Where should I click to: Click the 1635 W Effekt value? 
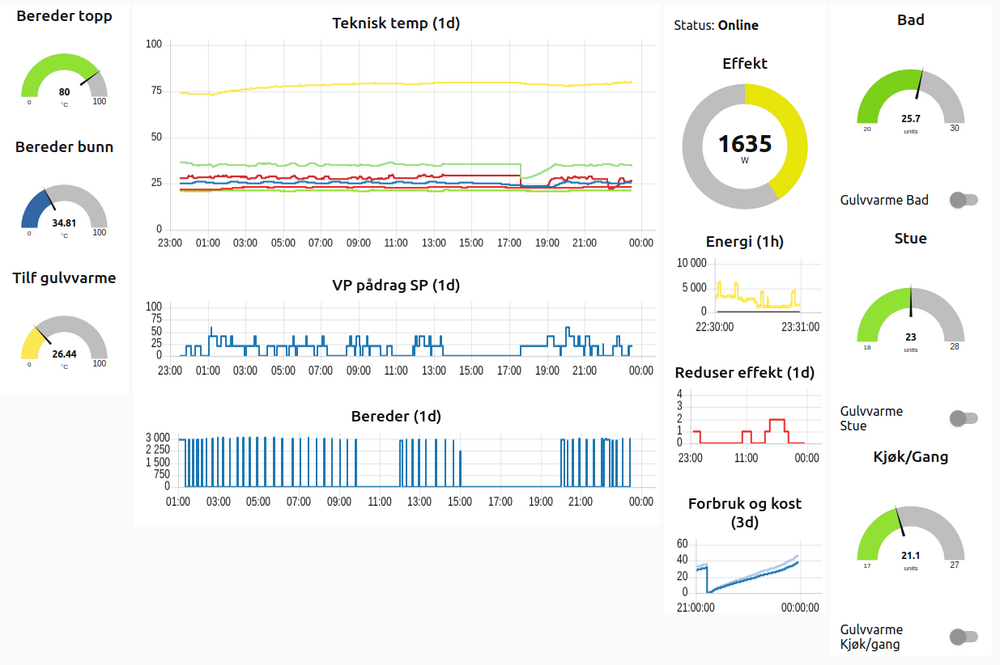[x=745, y=146]
